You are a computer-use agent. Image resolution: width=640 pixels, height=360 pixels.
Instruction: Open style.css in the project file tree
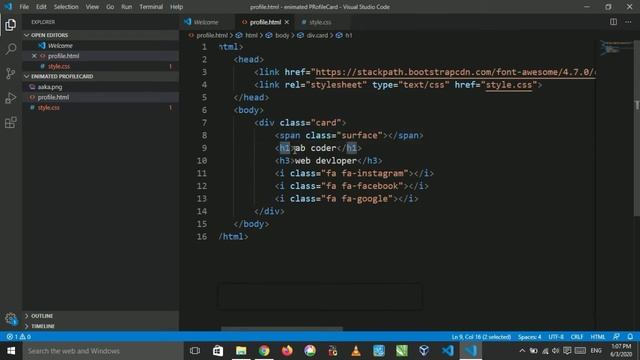pyautogui.click(x=49, y=108)
